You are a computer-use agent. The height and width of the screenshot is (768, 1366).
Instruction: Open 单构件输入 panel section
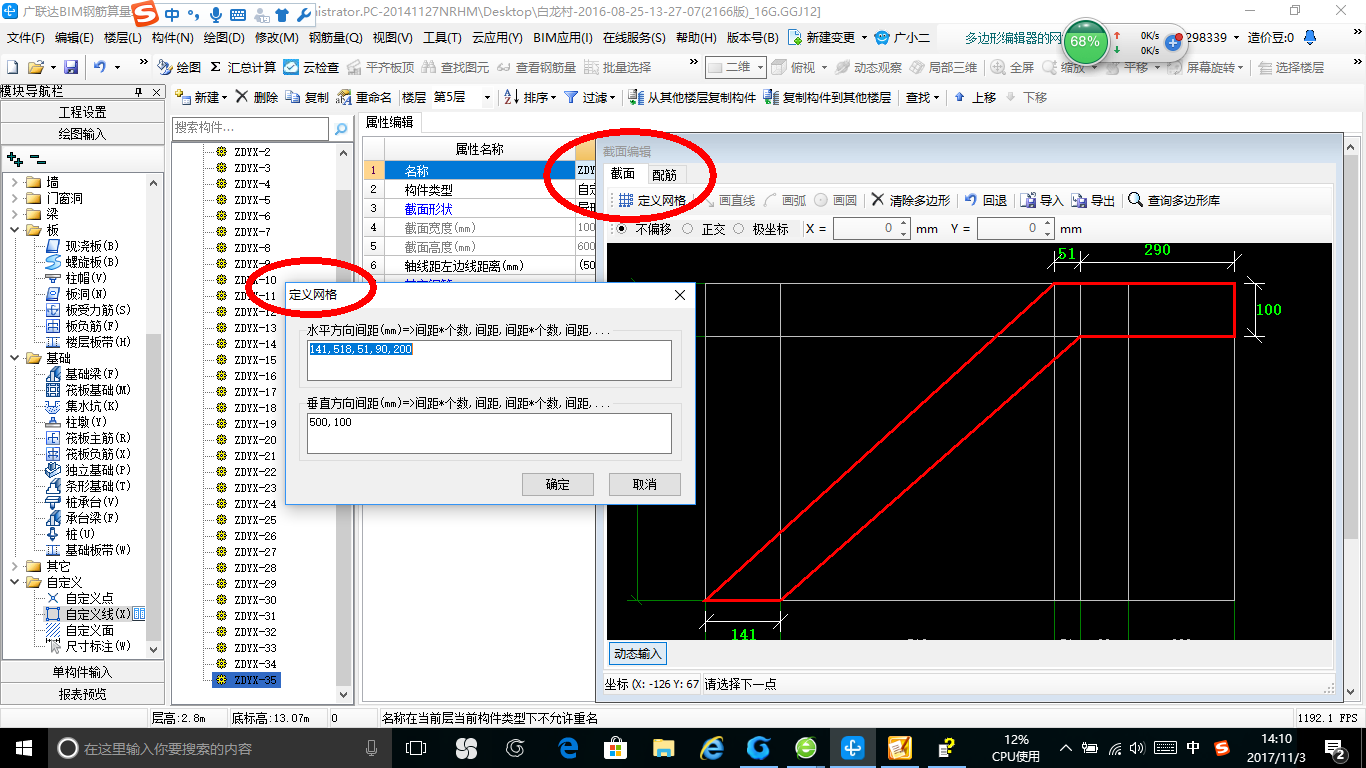(x=82, y=672)
